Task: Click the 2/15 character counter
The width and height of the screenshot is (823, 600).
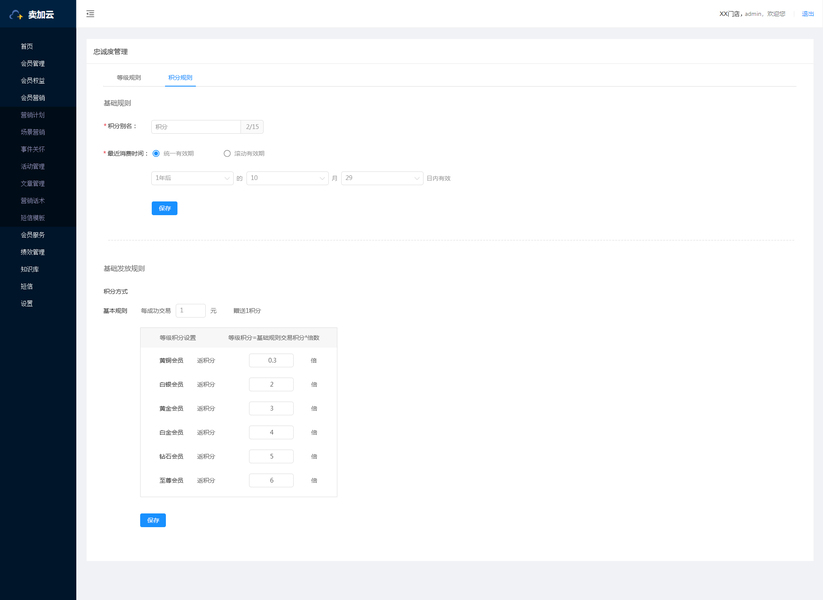Action: tap(252, 127)
